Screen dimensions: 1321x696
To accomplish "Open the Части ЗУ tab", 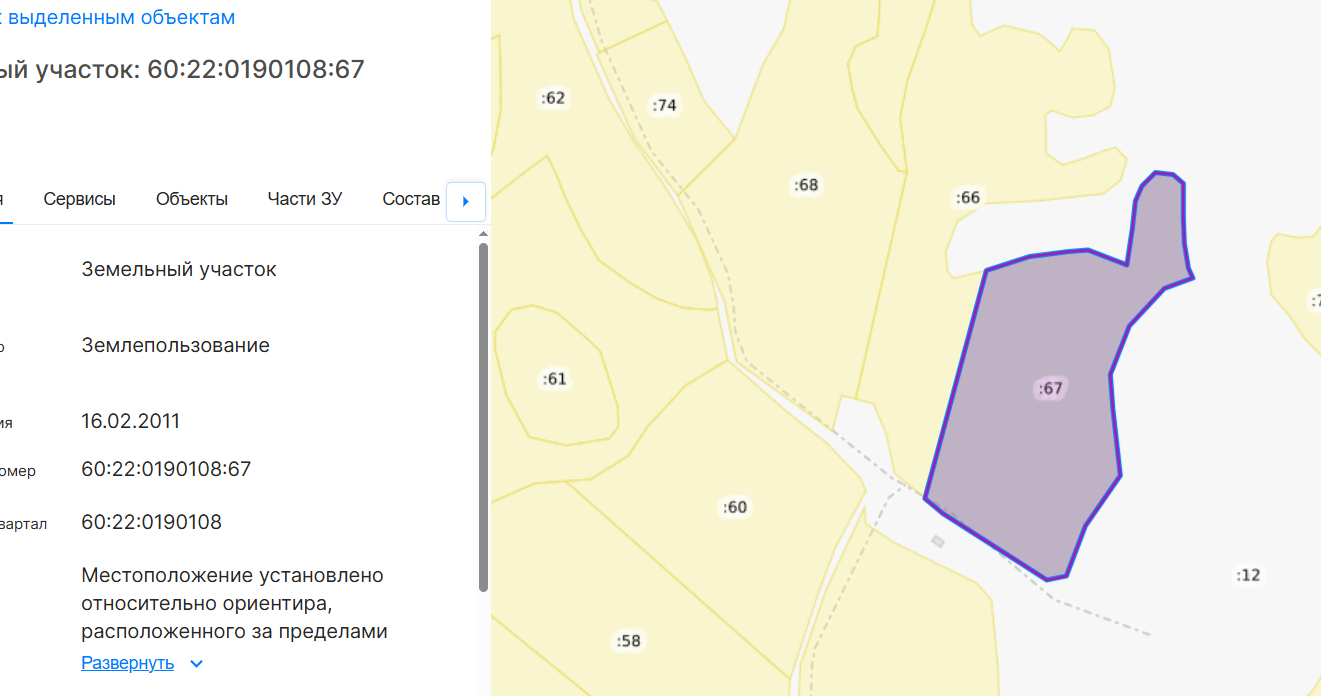I will click(305, 199).
